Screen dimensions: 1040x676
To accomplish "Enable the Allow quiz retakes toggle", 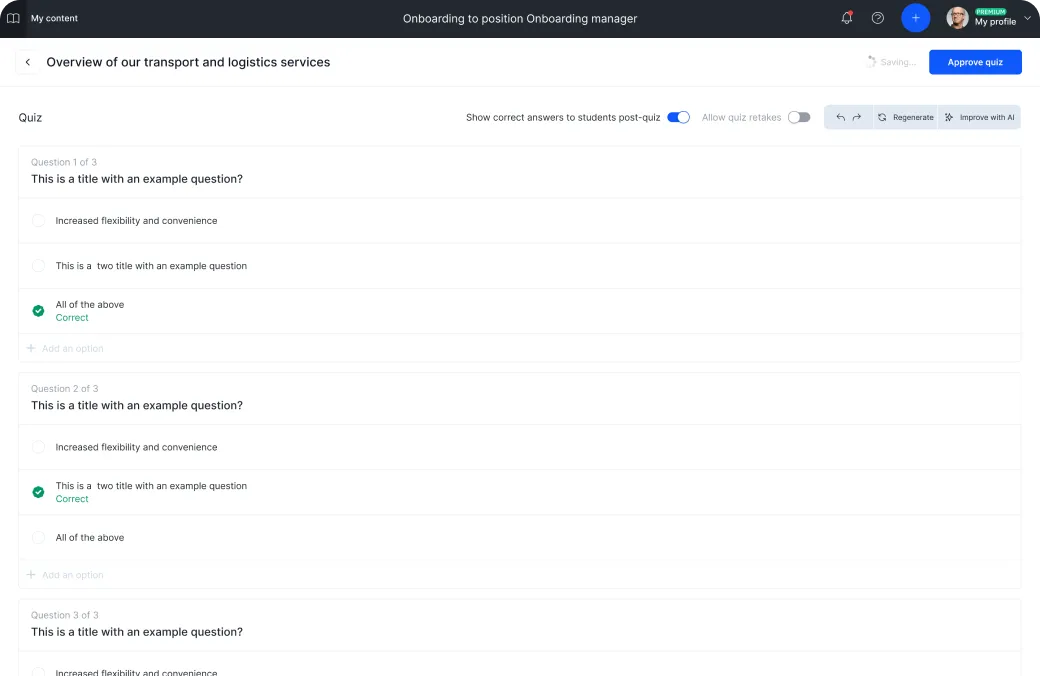I will [798, 117].
